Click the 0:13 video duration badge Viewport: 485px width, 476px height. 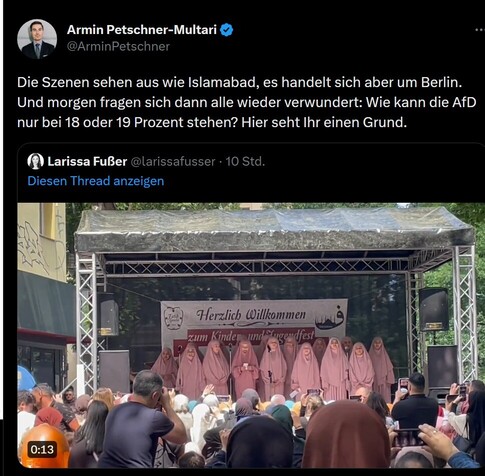[x=42, y=450]
